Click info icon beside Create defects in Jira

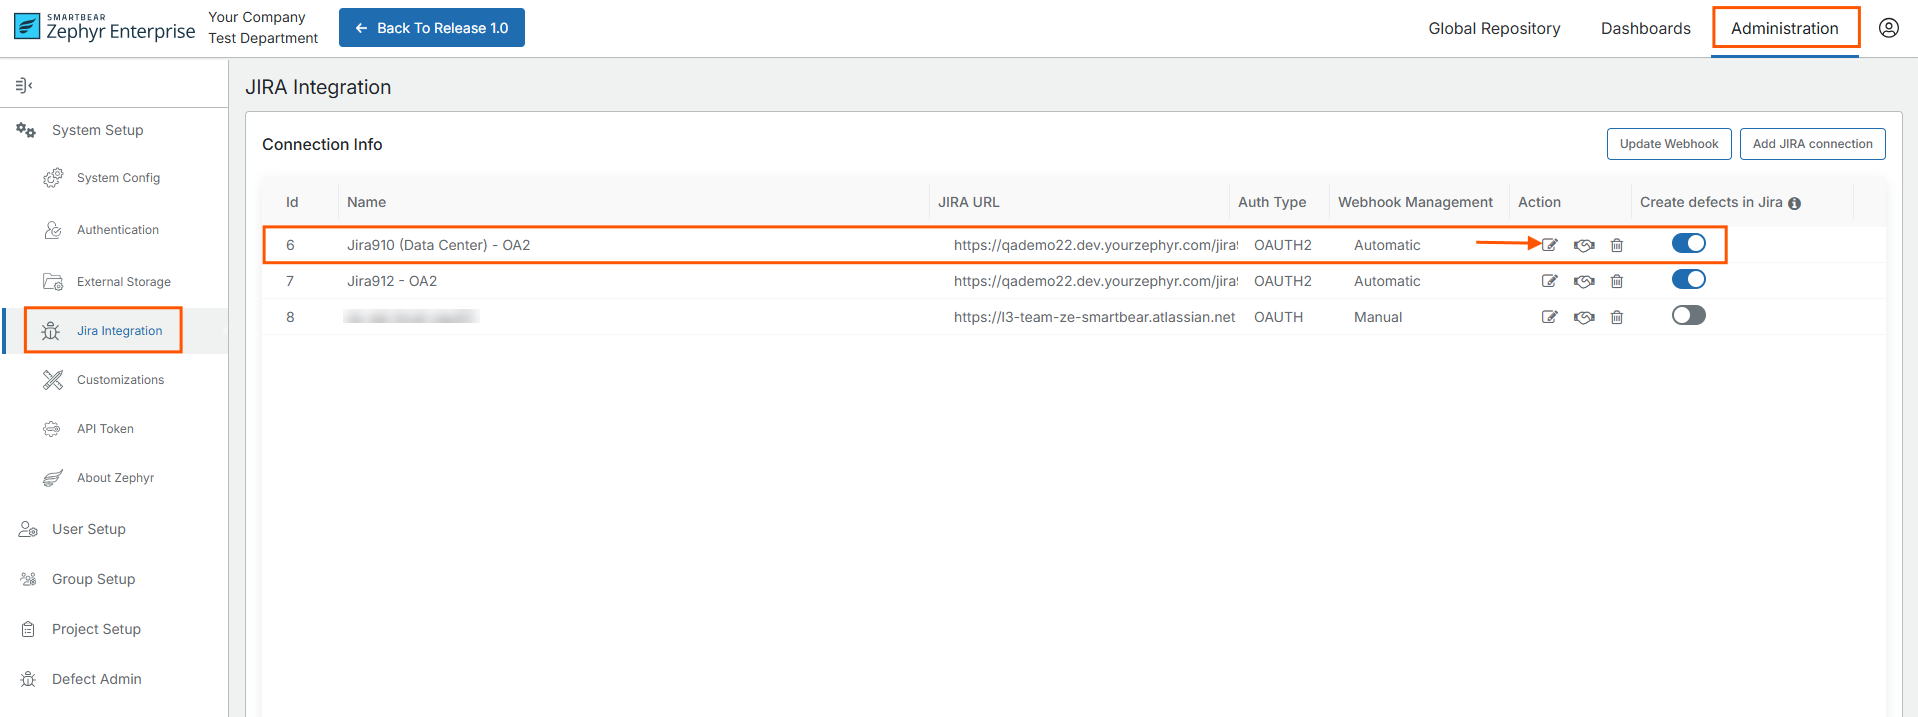point(1794,203)
